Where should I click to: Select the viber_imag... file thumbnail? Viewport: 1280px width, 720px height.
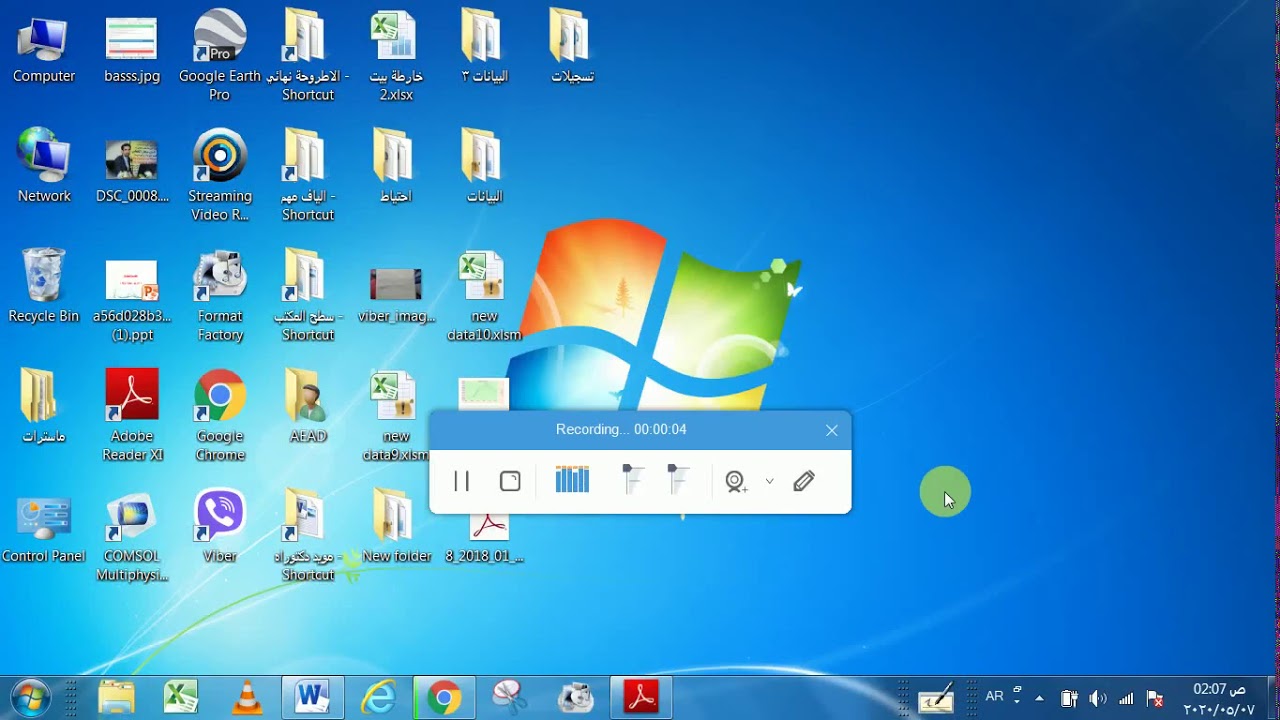tap(396, 295)
